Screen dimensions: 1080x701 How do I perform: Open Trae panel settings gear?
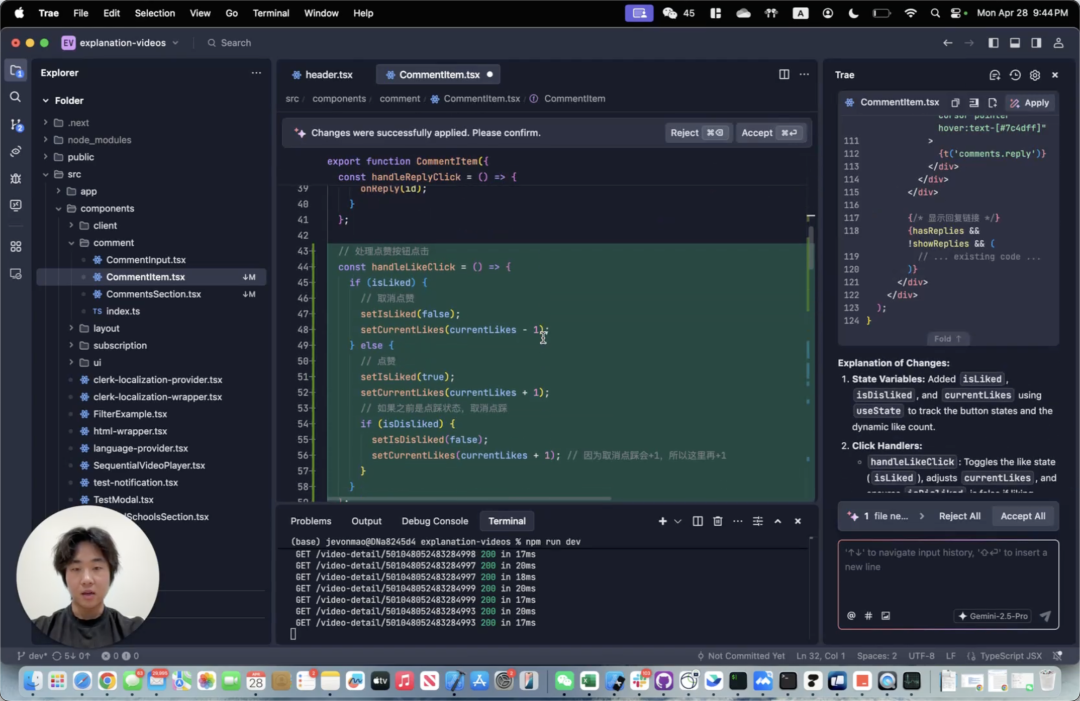point(1035,75)
